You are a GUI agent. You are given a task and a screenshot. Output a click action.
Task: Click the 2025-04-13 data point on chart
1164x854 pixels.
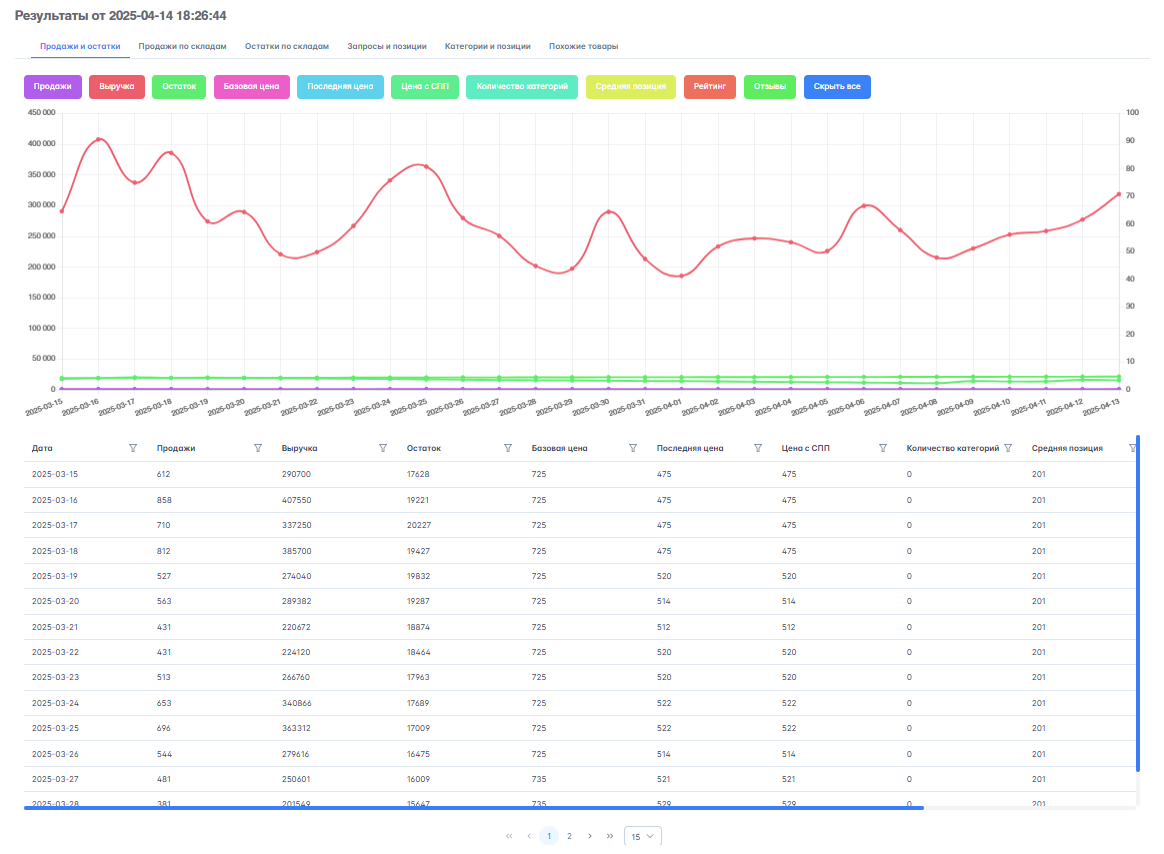[x=1118, y=194]
